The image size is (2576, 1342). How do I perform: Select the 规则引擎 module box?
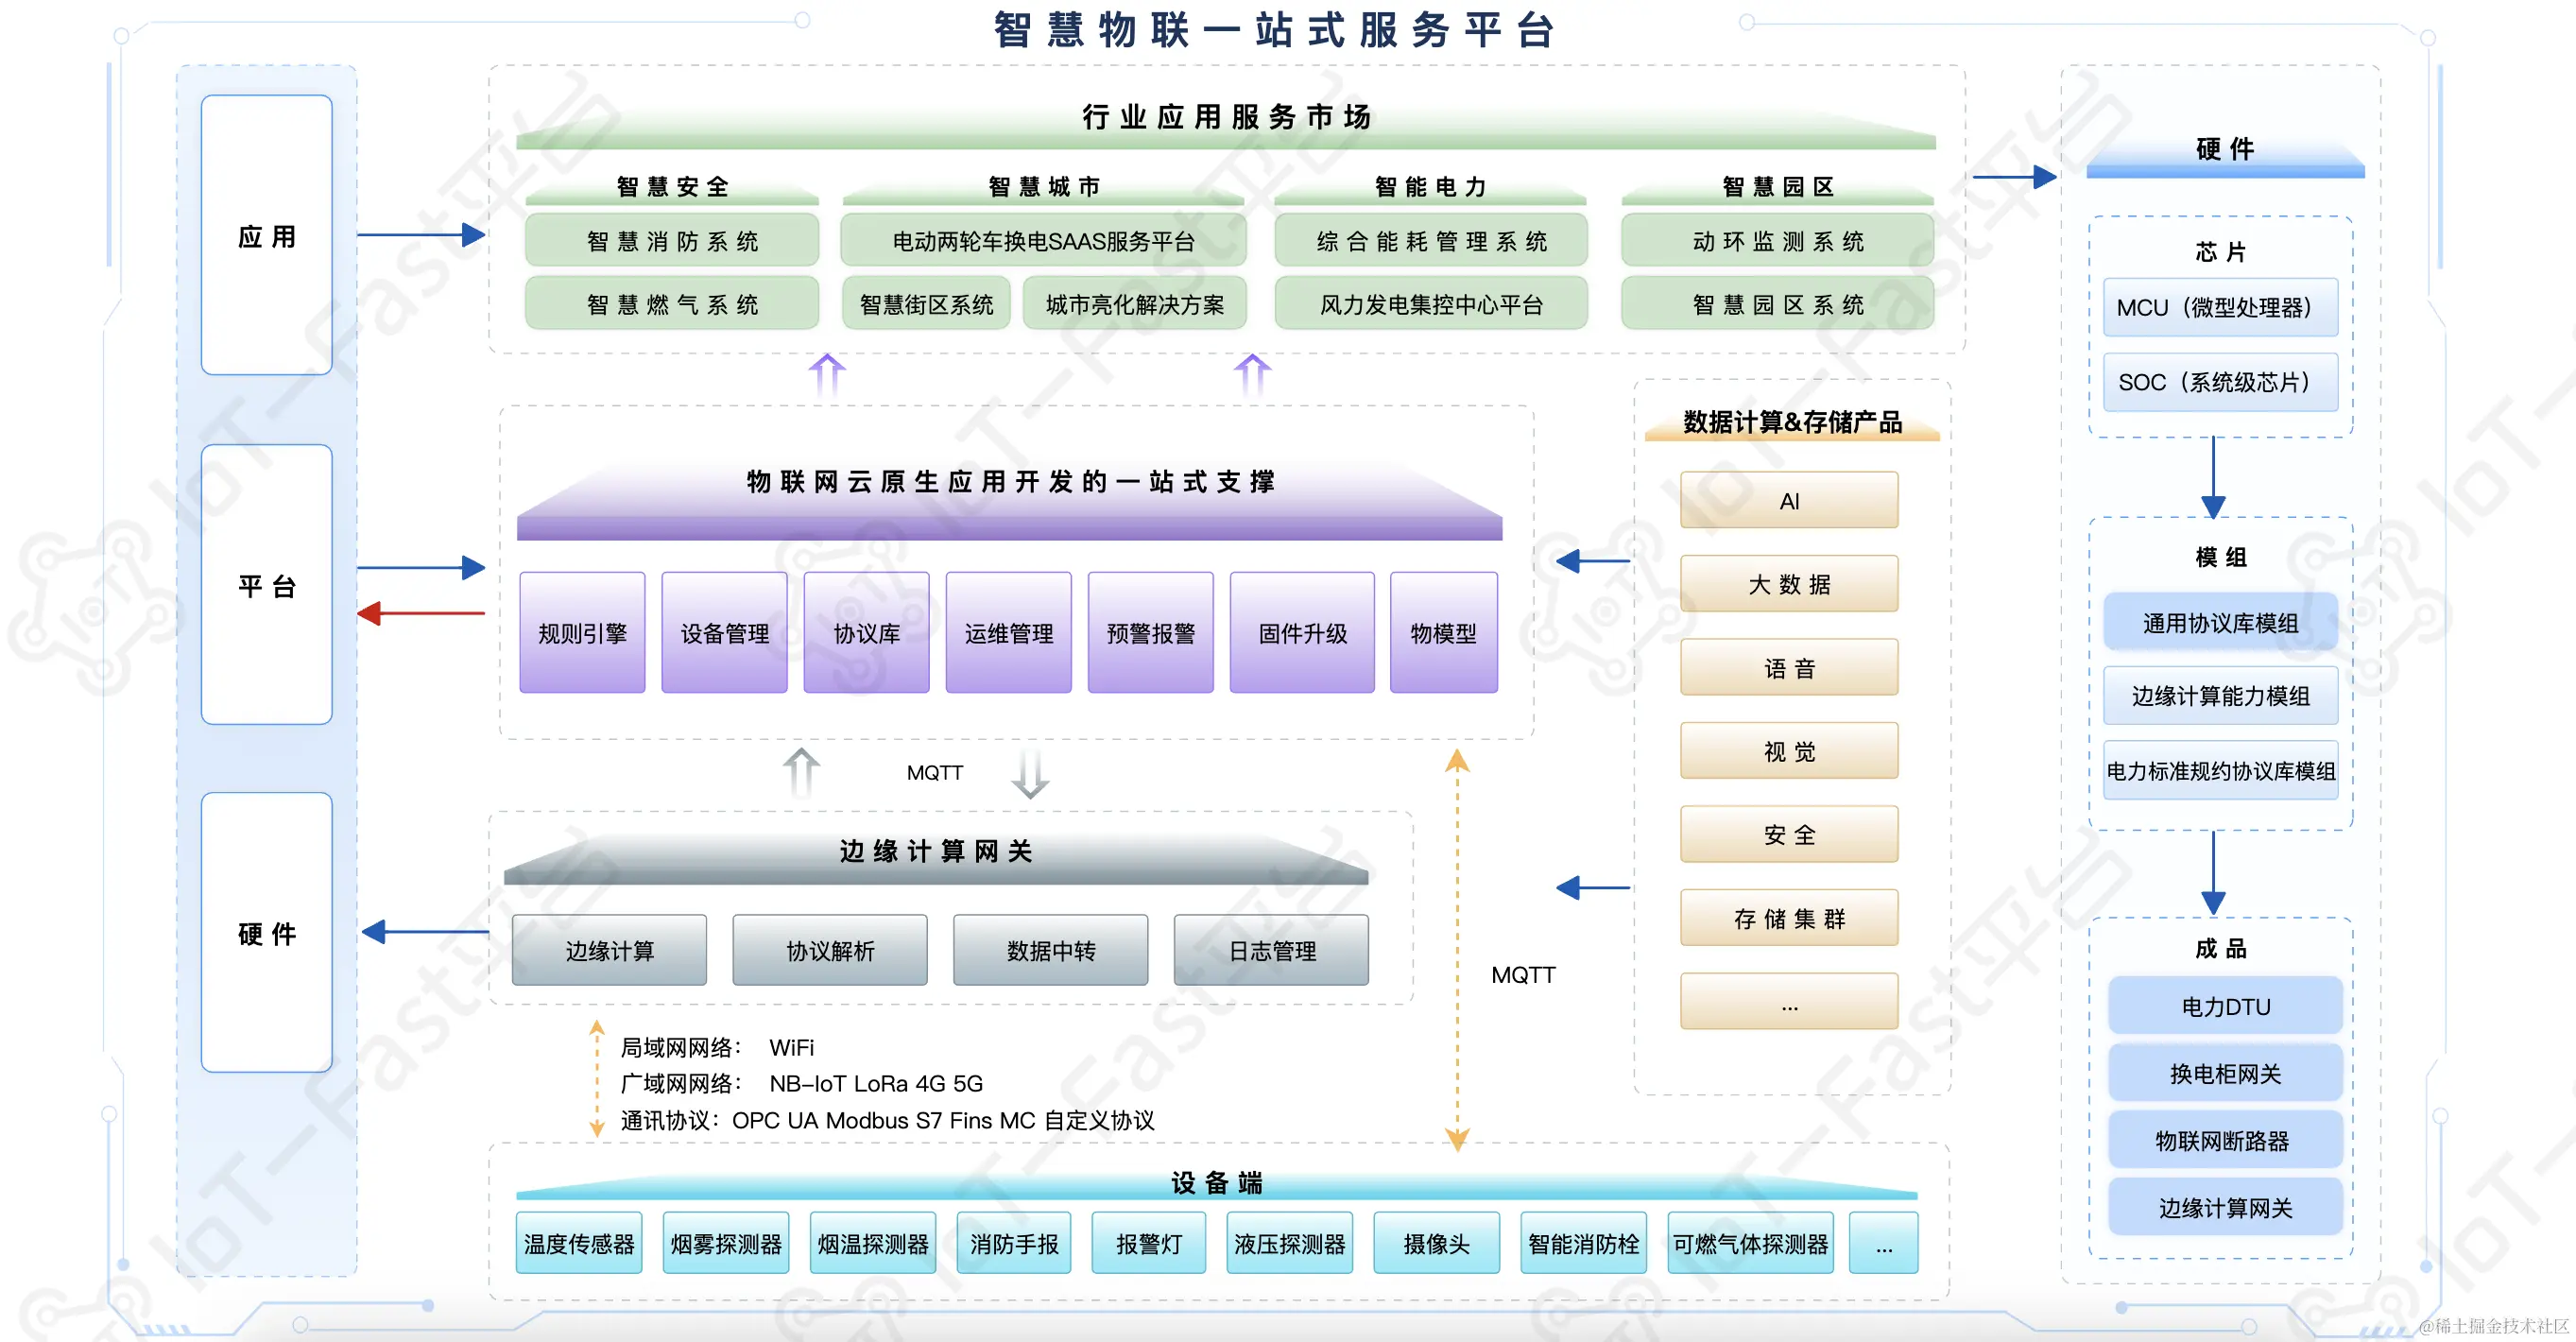[582, 632]
